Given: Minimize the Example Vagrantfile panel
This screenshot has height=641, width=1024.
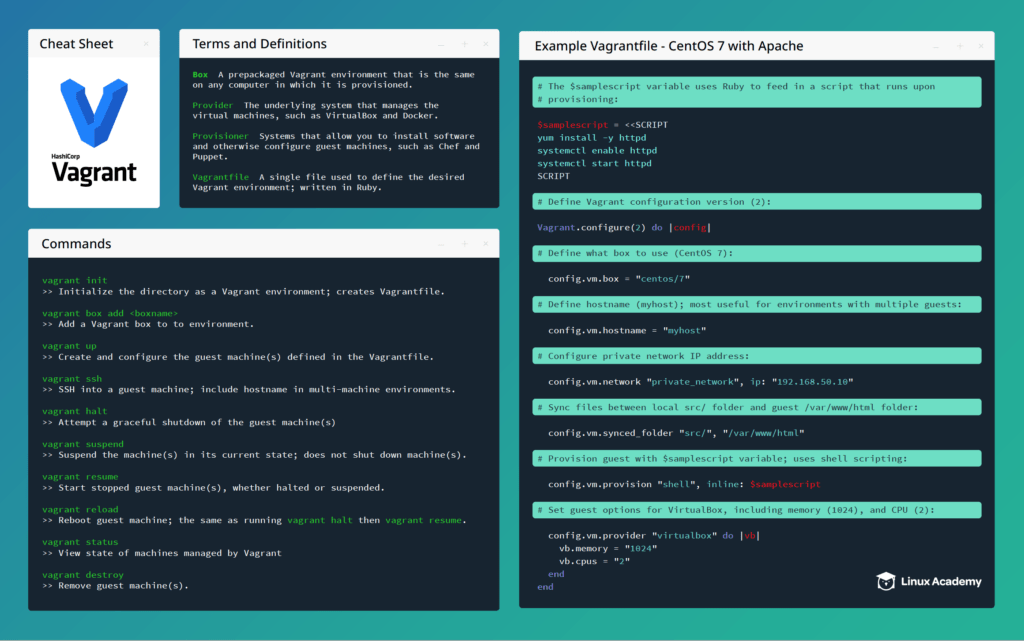Looking at the screenshot, I should 936,46.
